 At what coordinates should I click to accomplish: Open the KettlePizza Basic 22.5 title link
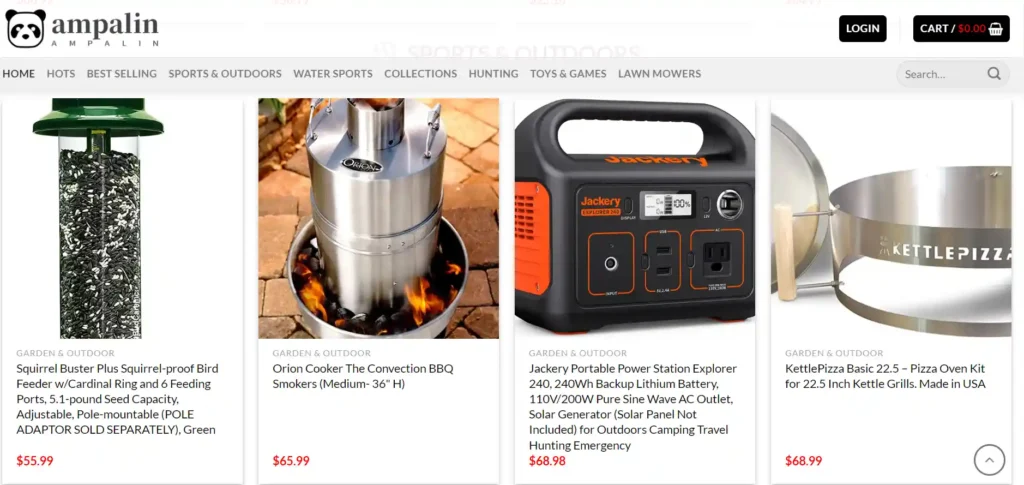(x=885, y=376)
